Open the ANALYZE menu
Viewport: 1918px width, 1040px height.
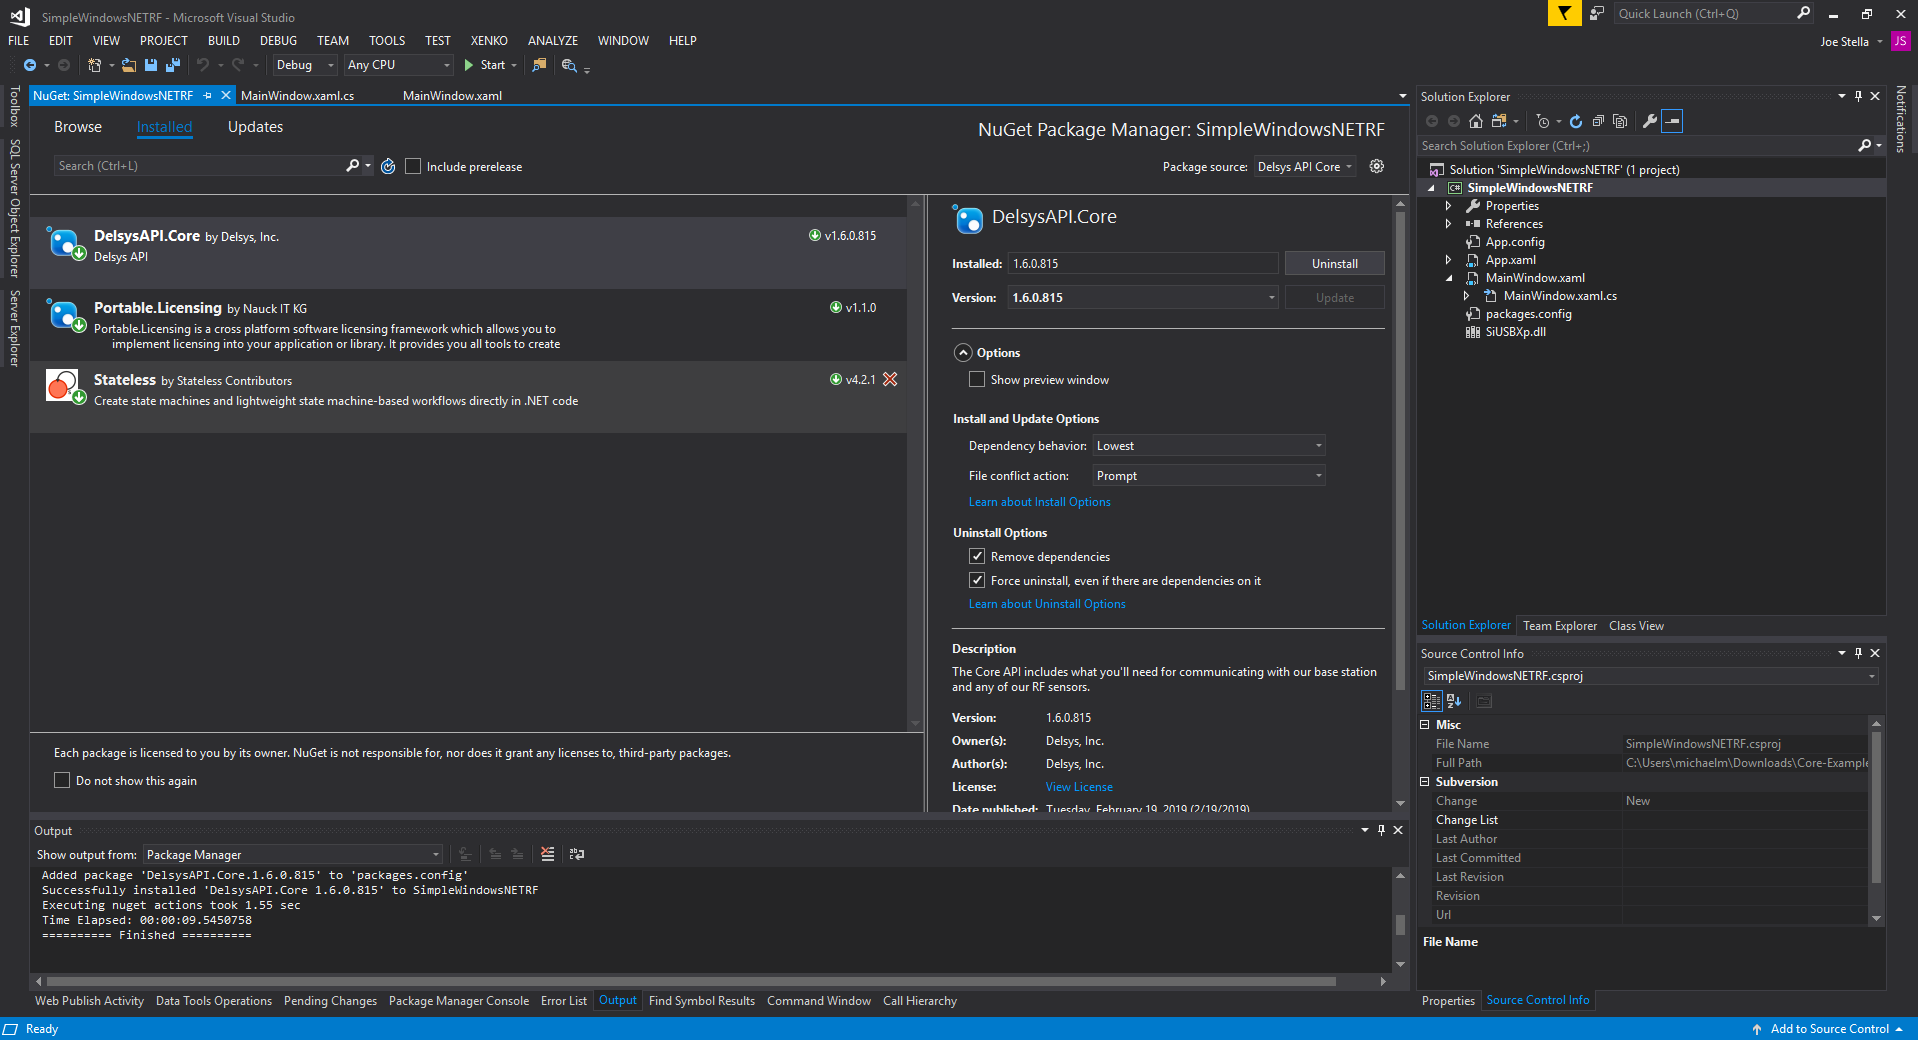553,40
